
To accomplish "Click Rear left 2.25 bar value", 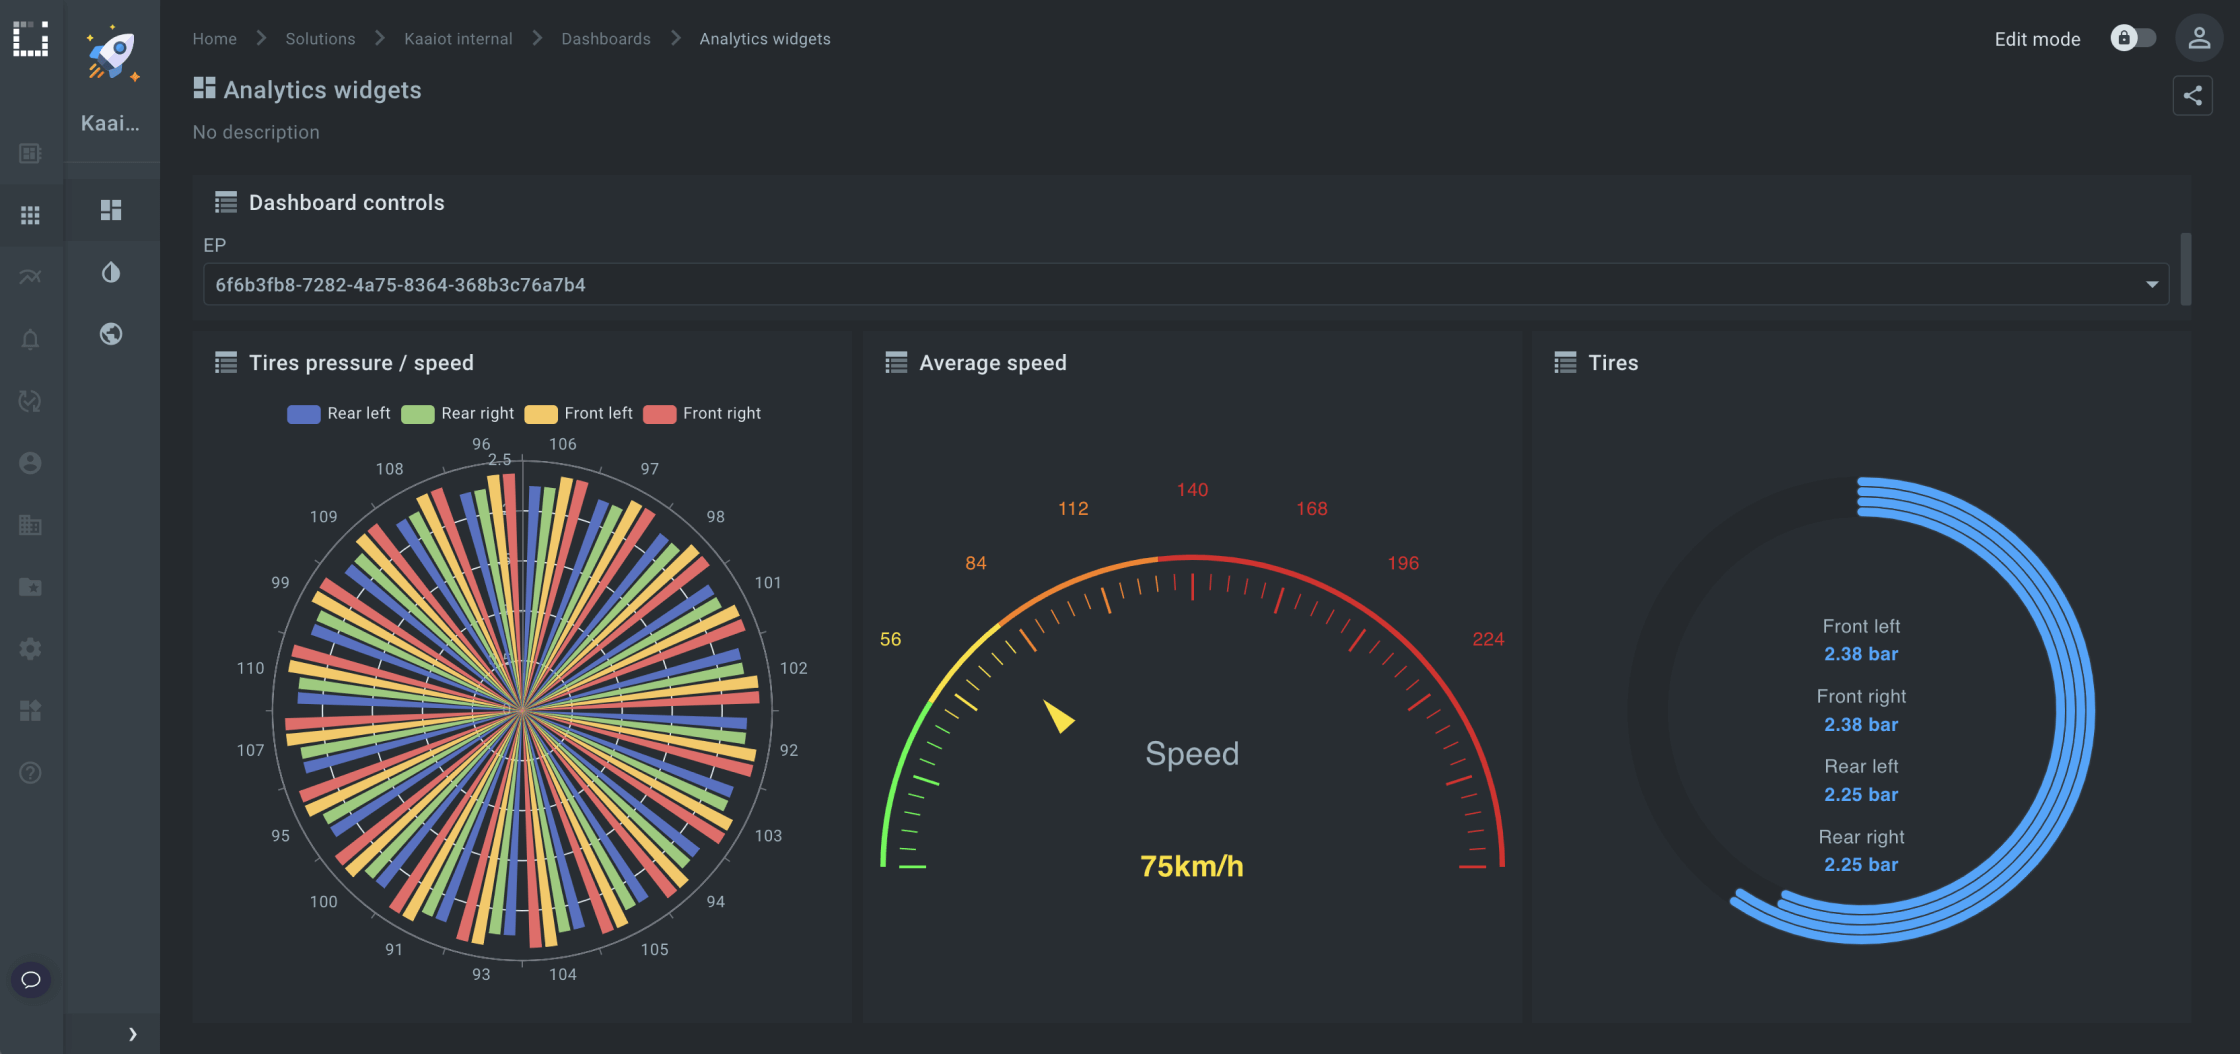I will (1861, 794).
